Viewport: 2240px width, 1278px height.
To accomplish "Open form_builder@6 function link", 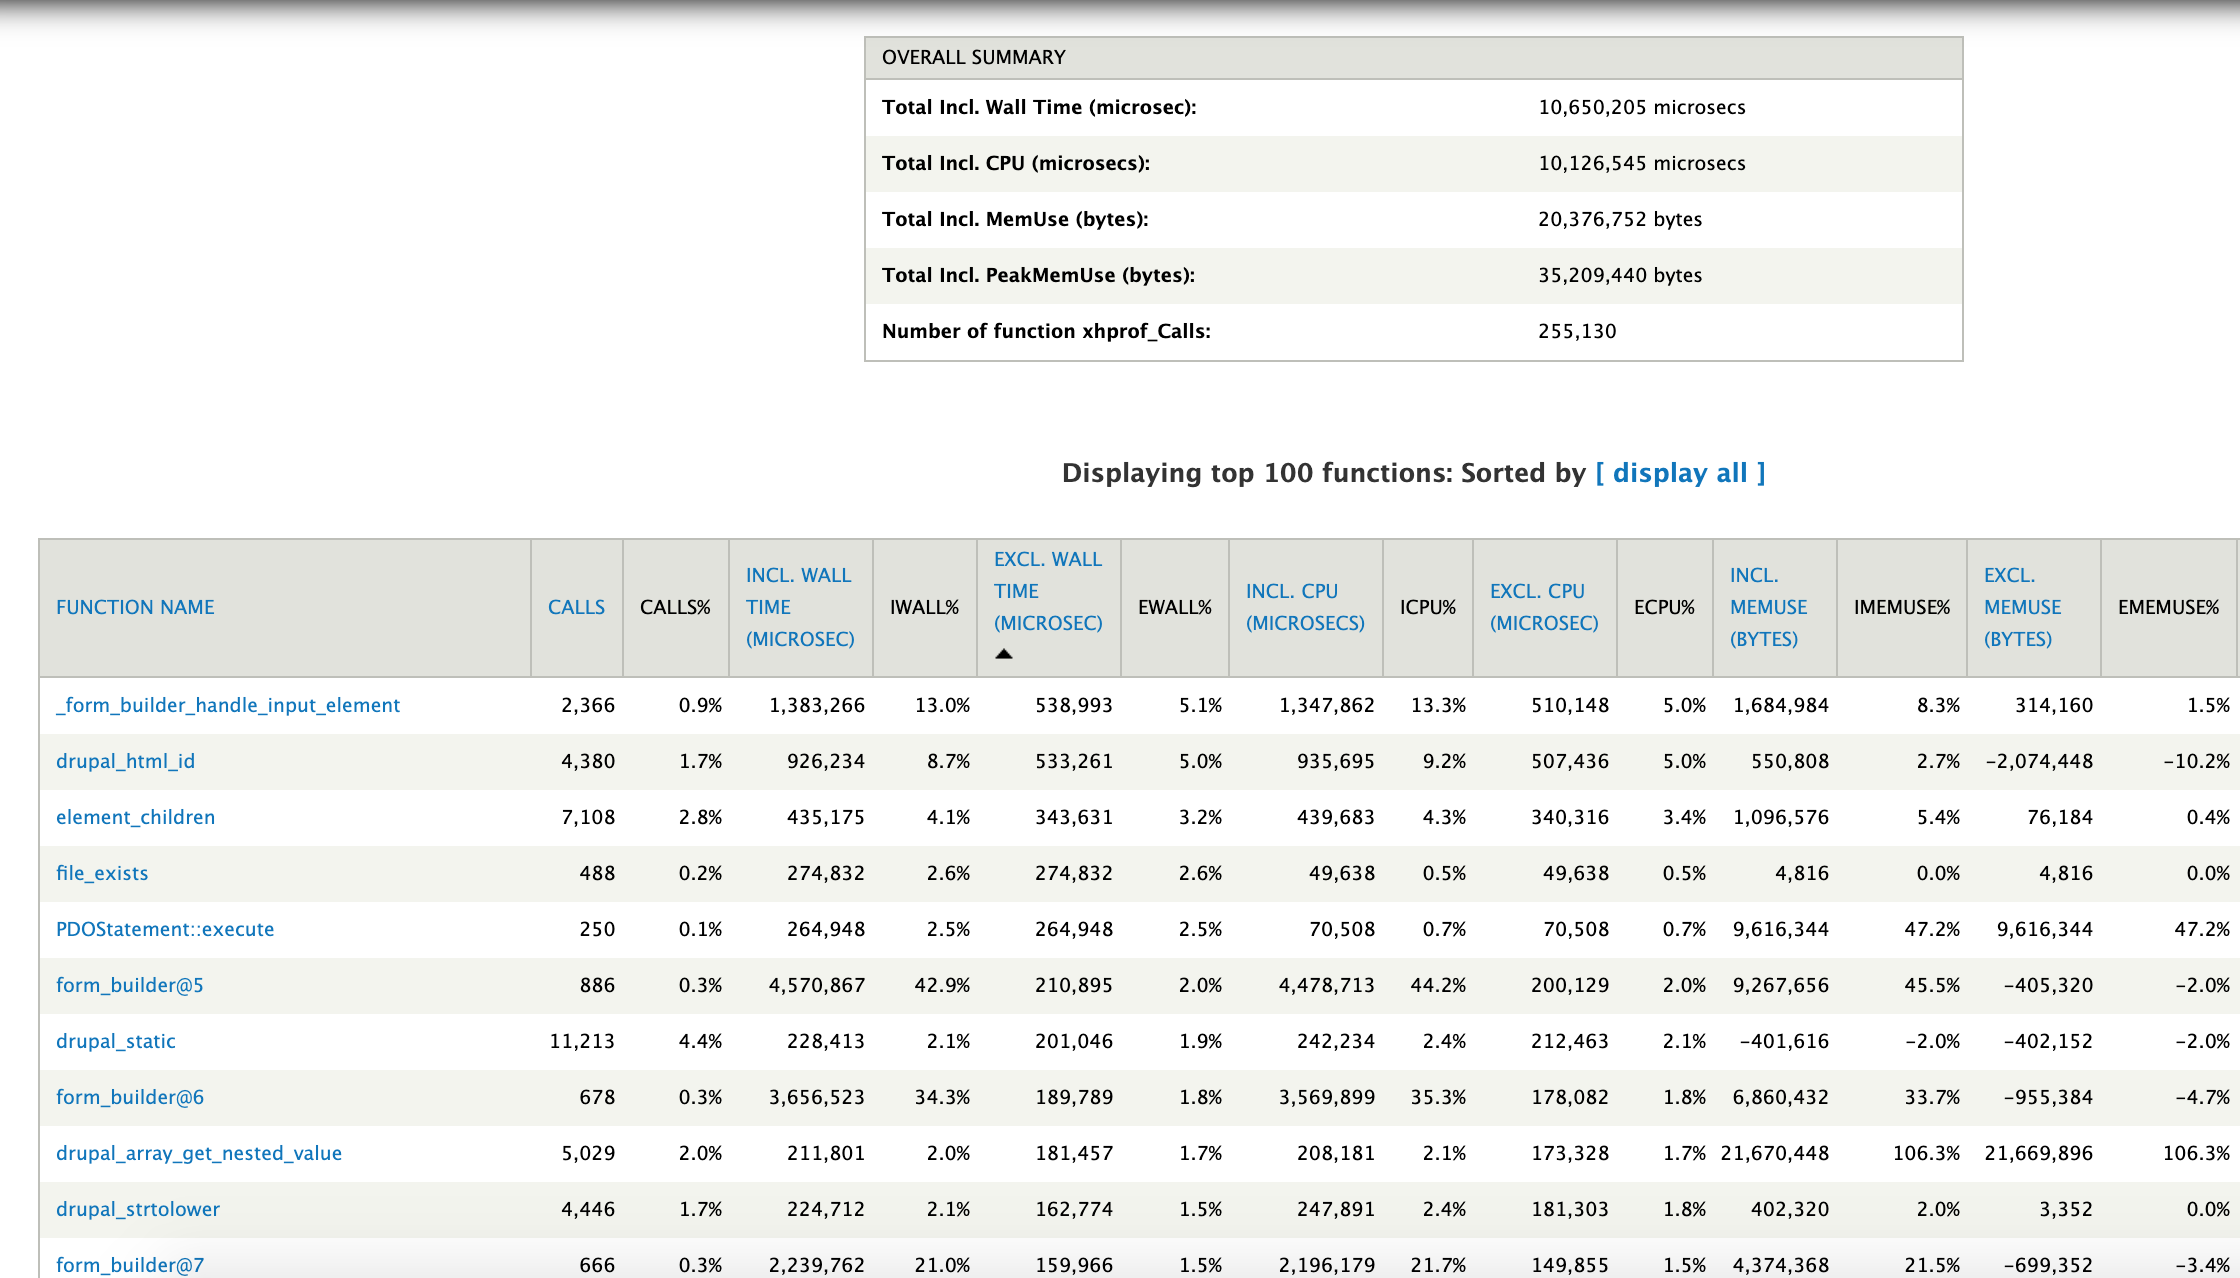I will (130, 1097).
